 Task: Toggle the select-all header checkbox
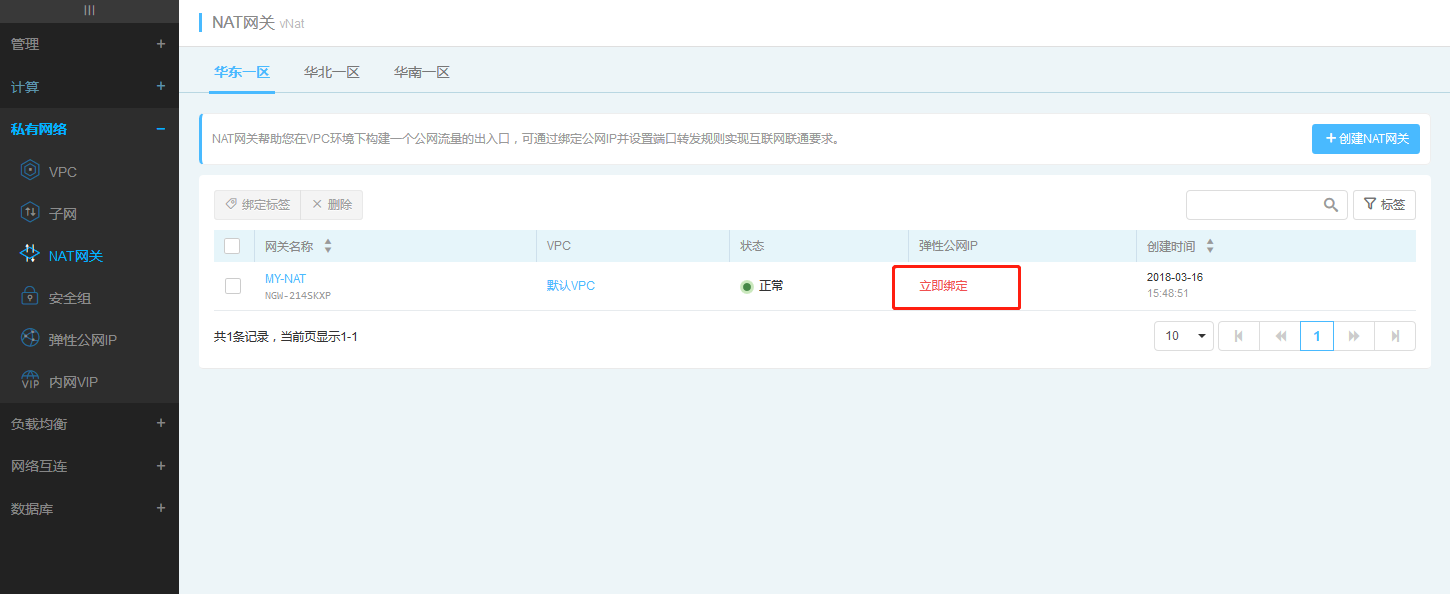point(232,246)
